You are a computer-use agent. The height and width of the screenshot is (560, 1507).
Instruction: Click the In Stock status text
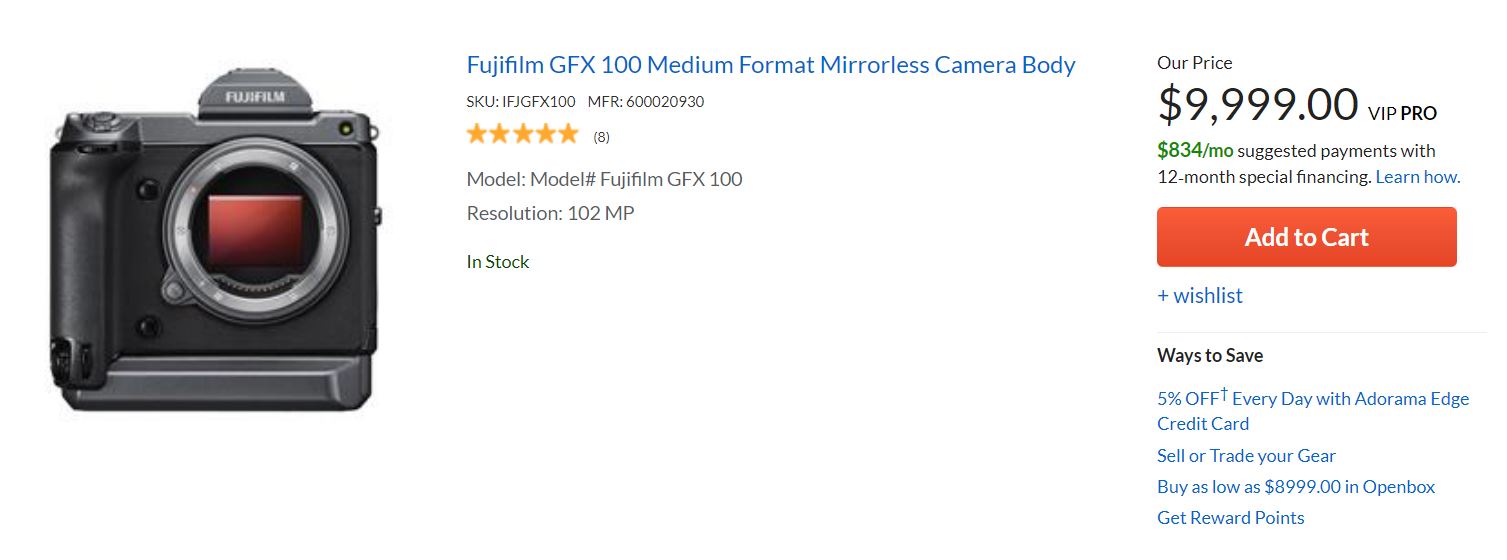tap(497, 262)
